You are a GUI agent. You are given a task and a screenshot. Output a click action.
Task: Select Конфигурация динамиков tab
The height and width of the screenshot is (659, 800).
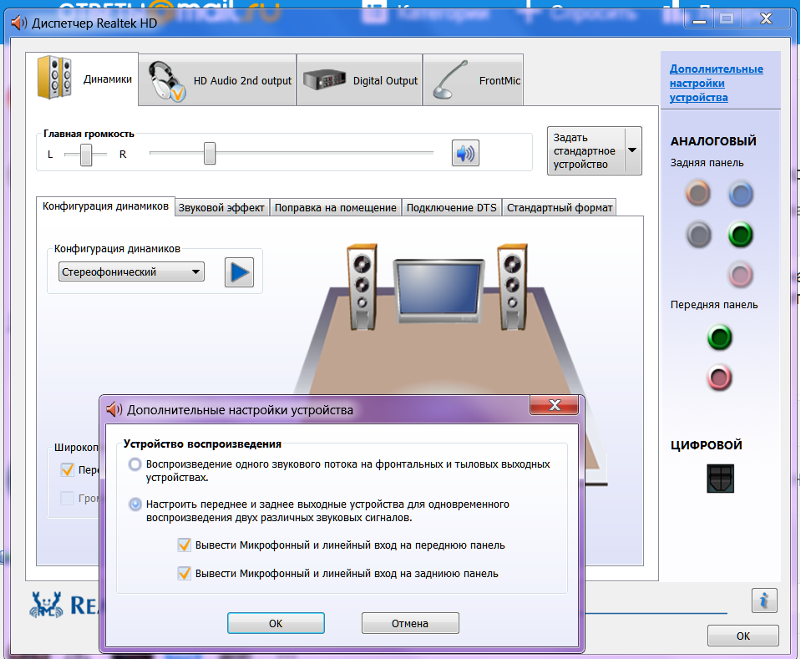106,206
